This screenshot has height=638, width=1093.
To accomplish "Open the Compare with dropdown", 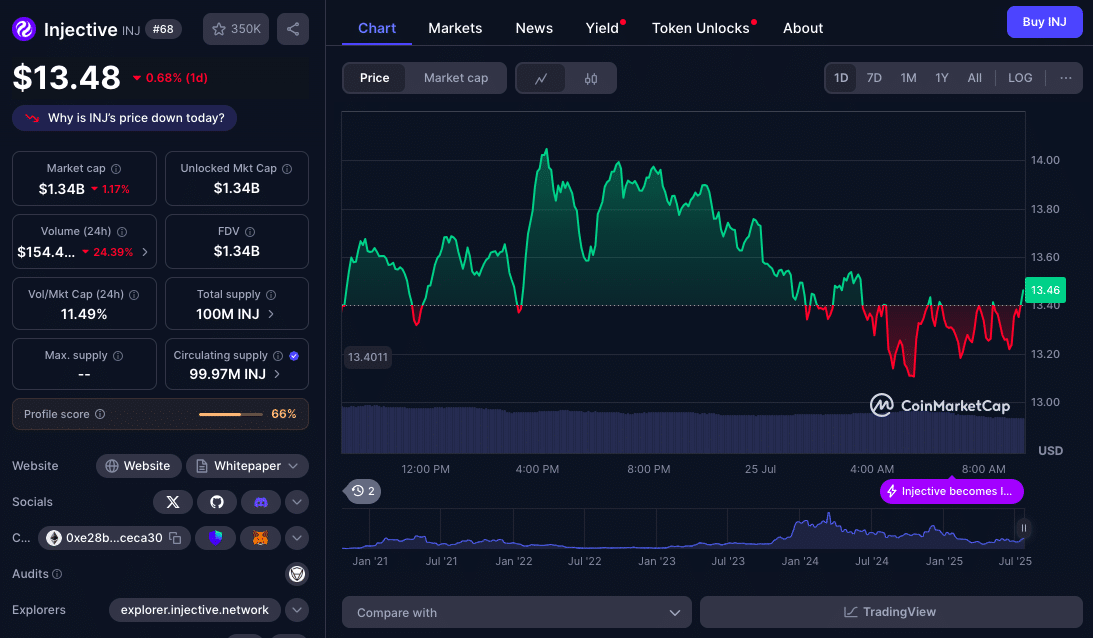I will 517,612.
